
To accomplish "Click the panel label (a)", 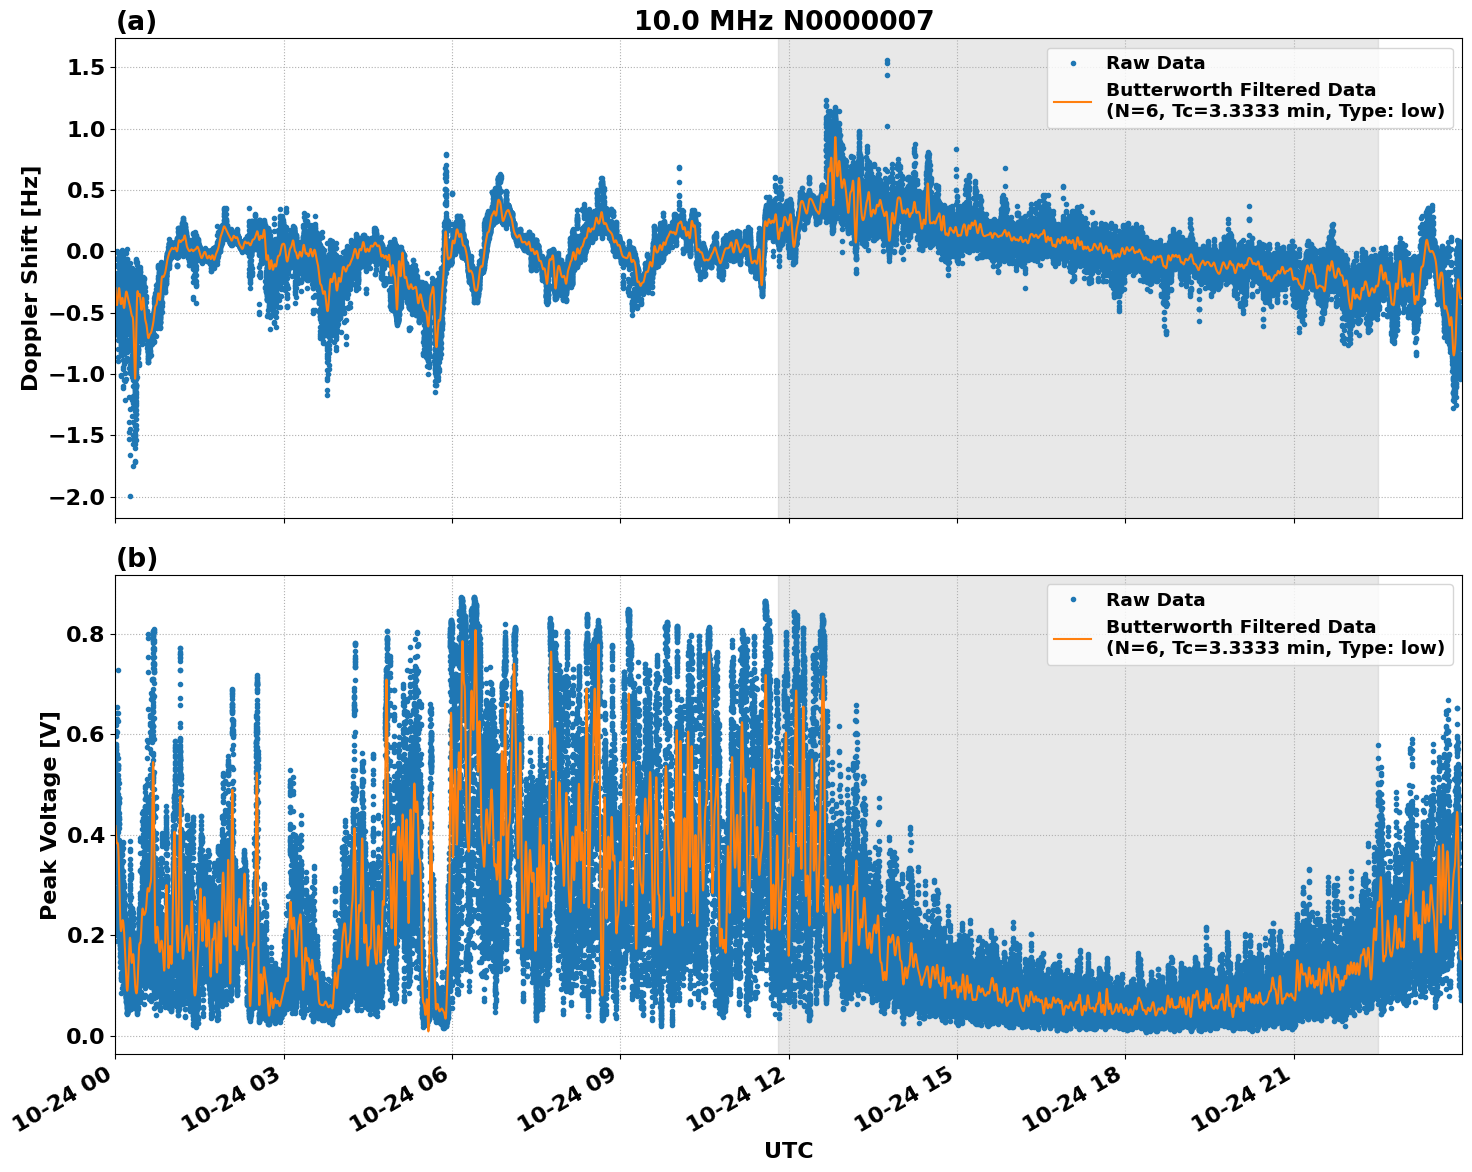I will coord(136,18).
